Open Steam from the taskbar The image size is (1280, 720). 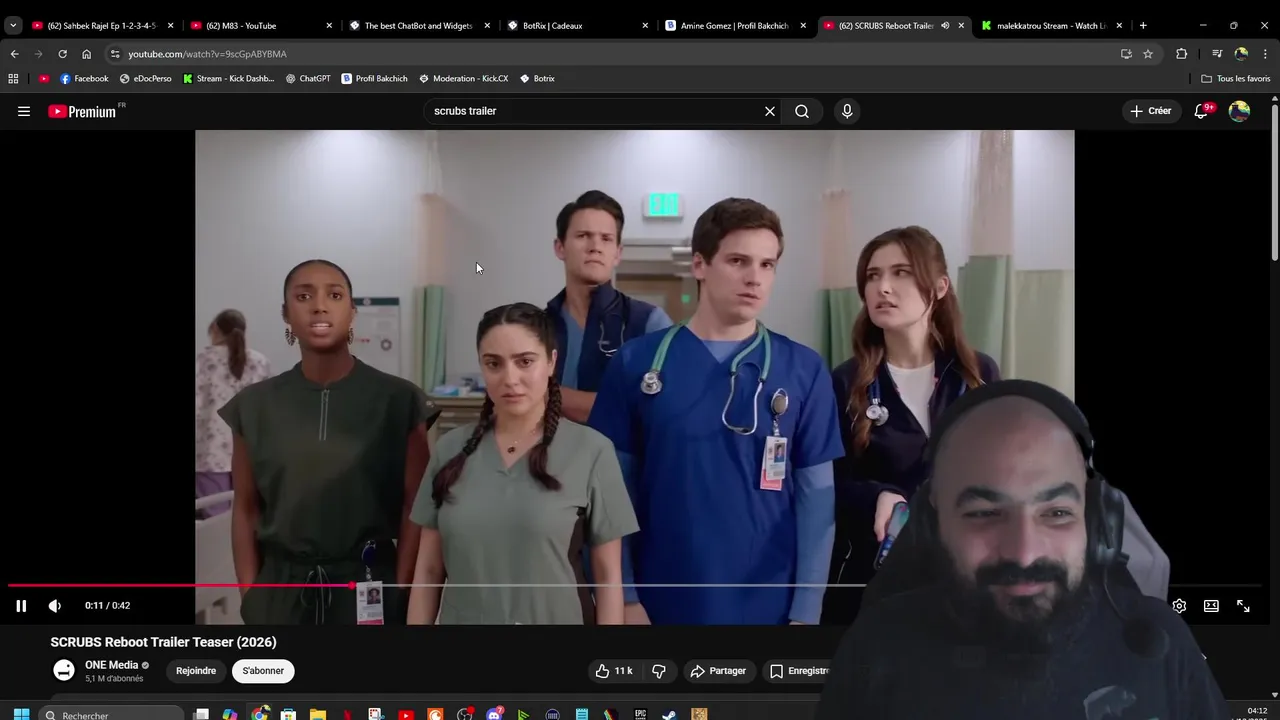coord(669,714)
